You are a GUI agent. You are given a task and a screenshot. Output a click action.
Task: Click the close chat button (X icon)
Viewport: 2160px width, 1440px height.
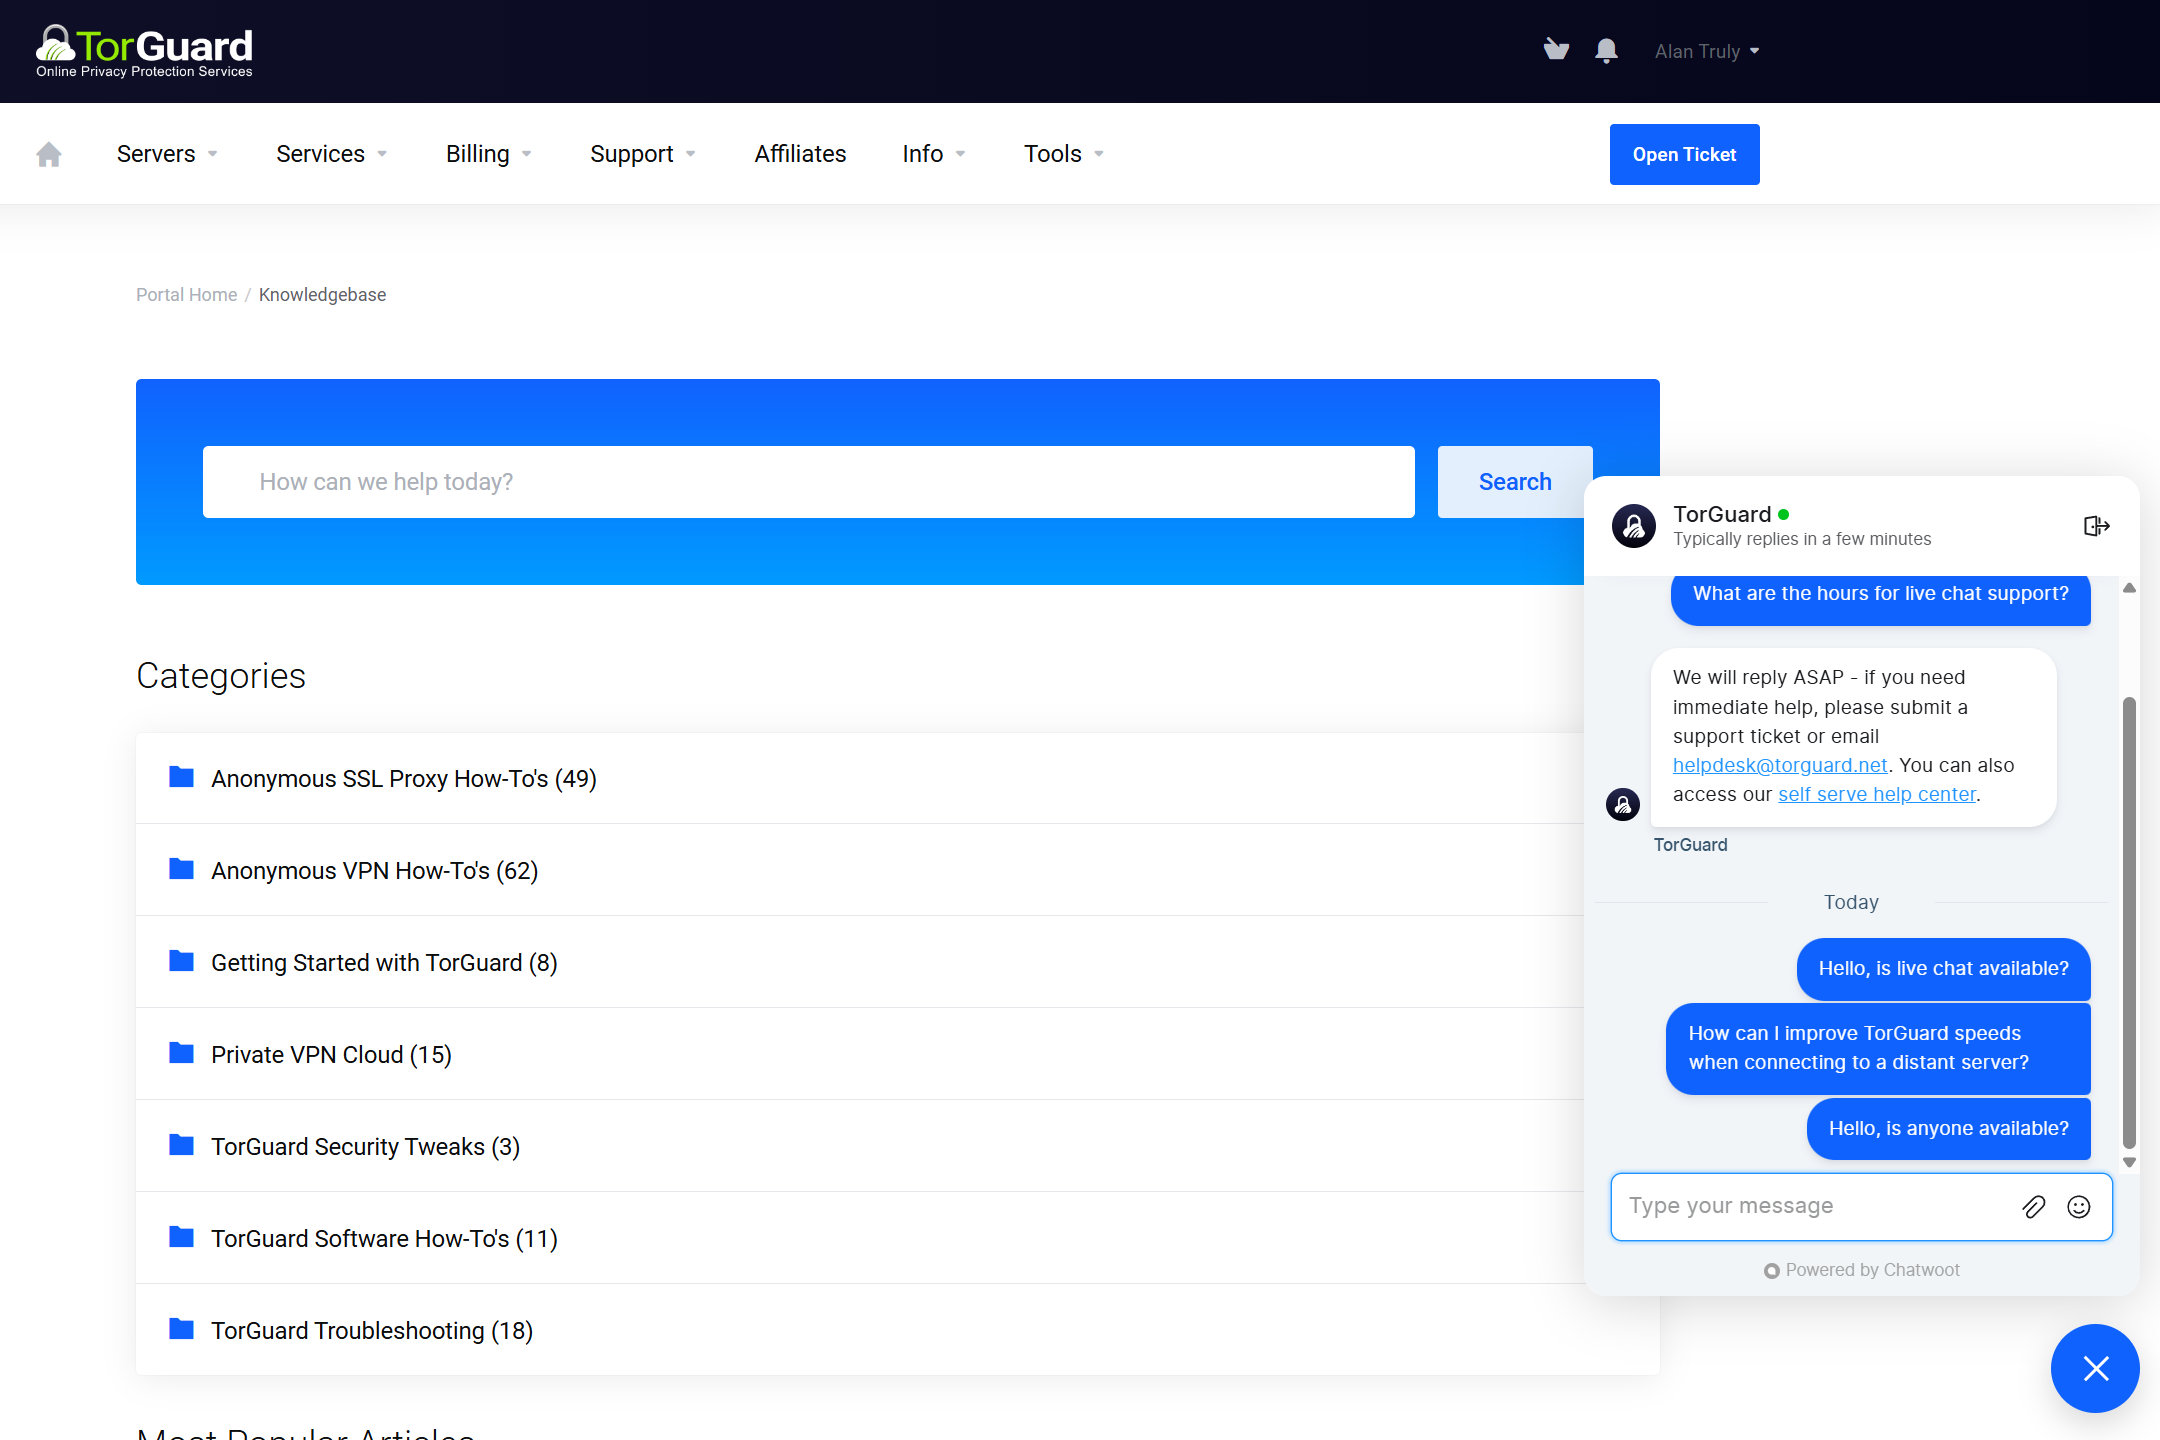(x=2097, y=1369)
